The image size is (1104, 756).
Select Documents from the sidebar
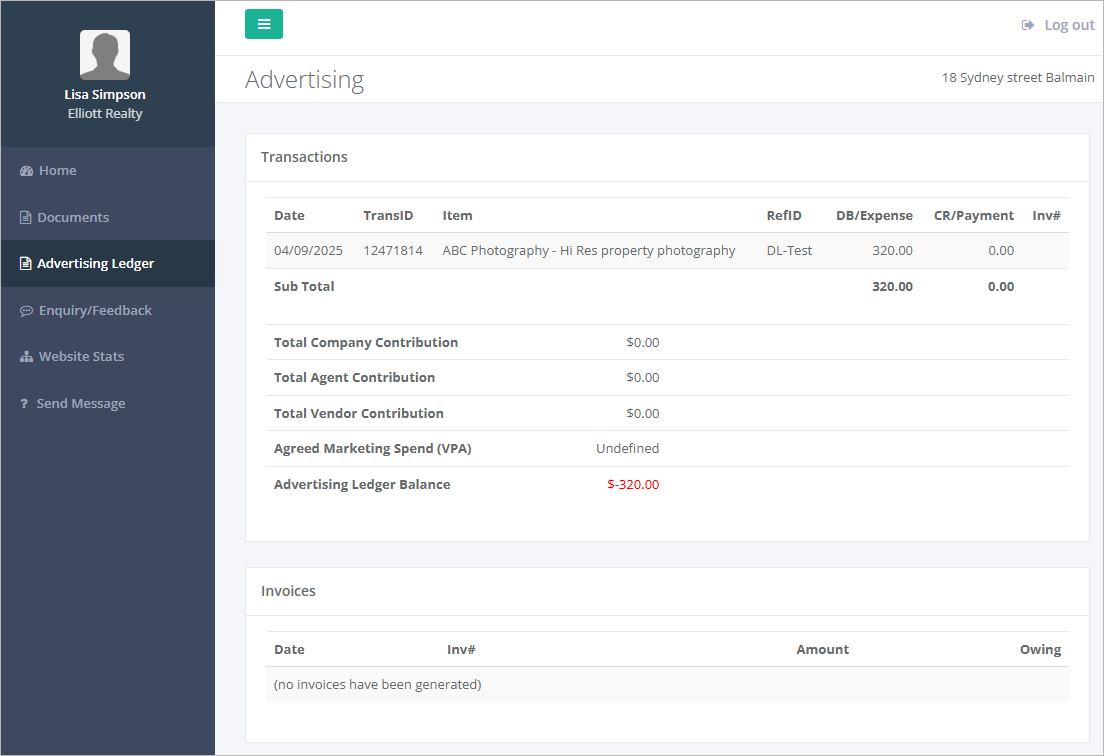click(x=71, y=217)
